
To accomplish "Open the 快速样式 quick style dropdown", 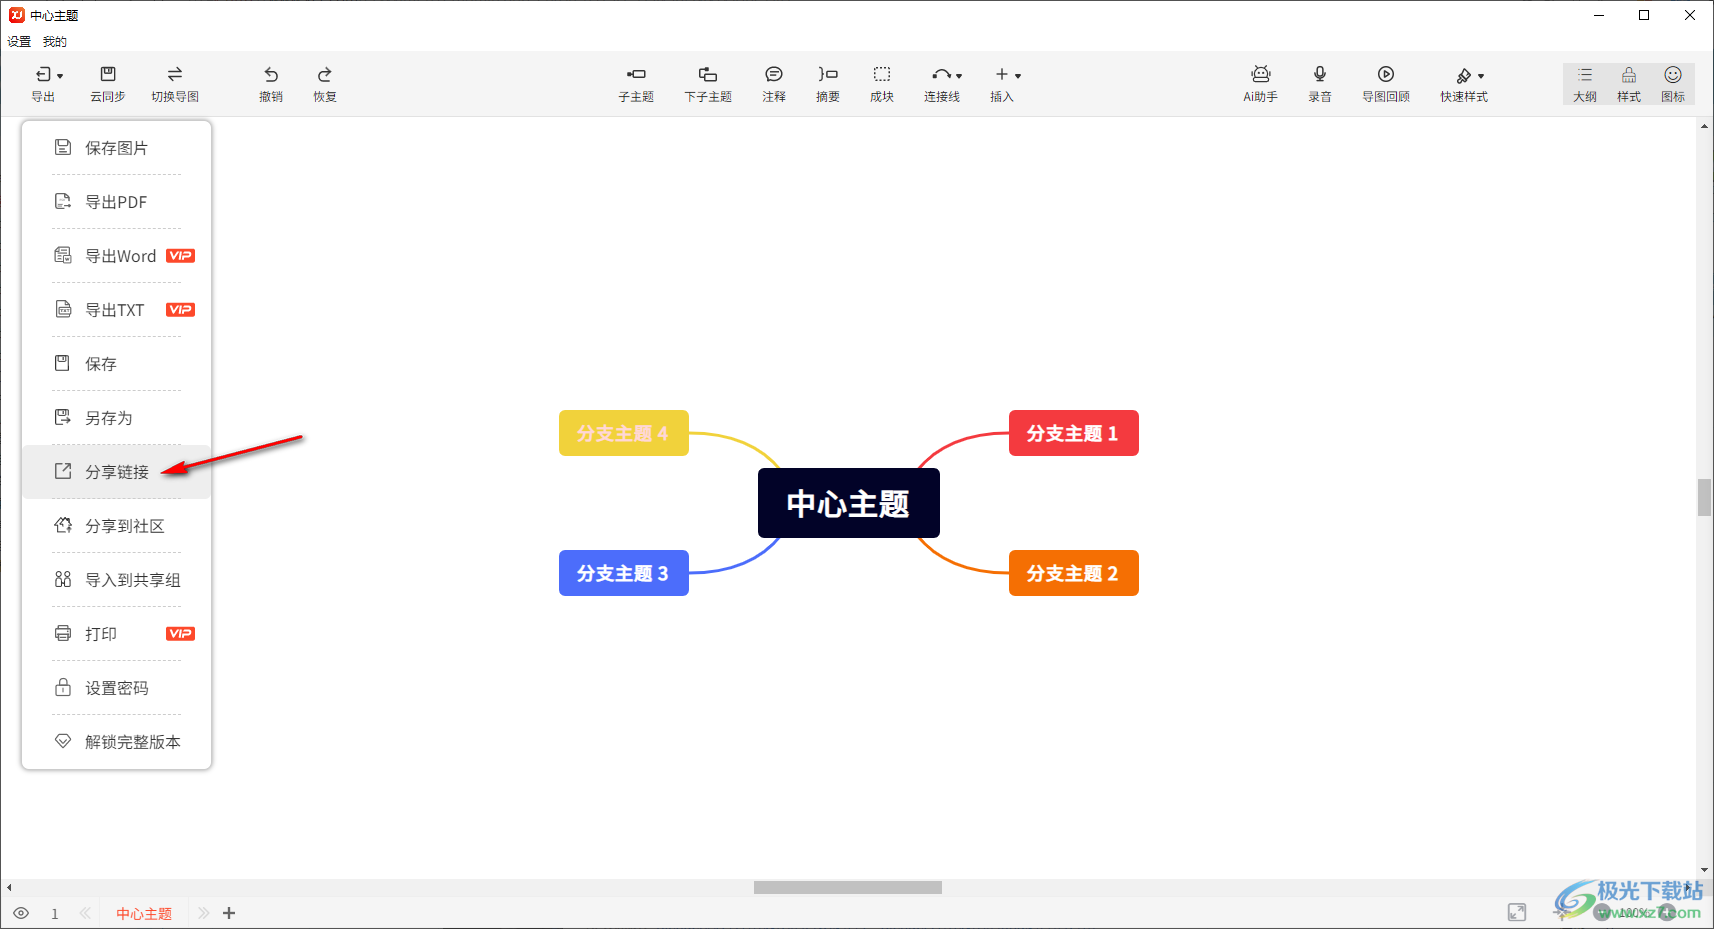I will [x=1465, y=84].
